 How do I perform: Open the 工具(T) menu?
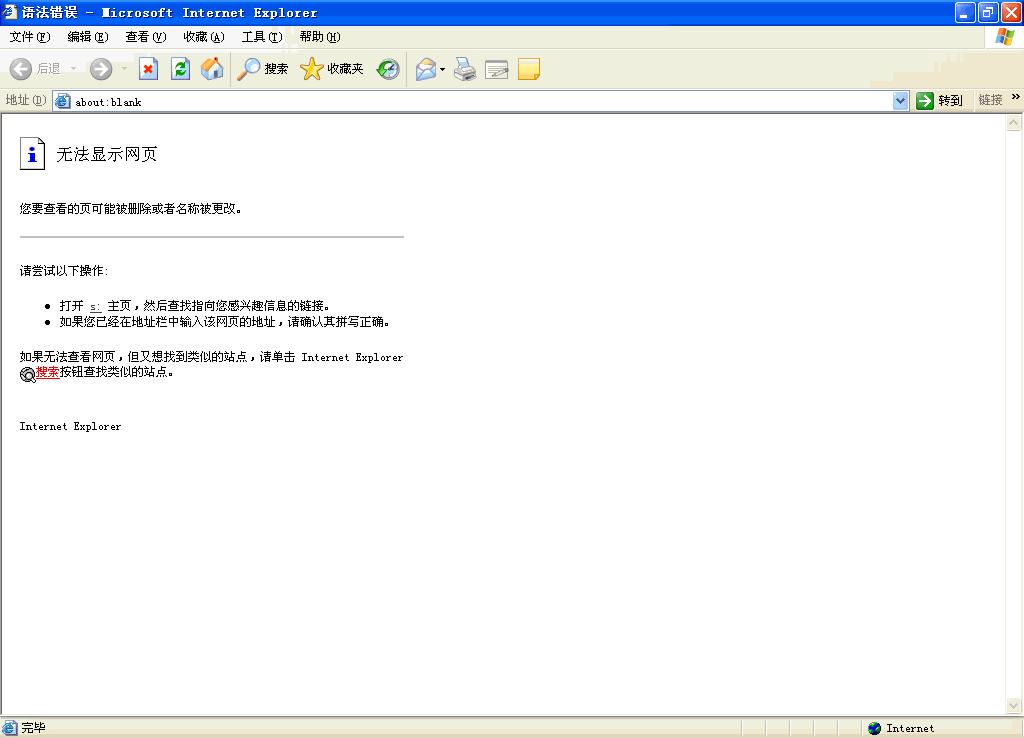(x=262, y=37)
